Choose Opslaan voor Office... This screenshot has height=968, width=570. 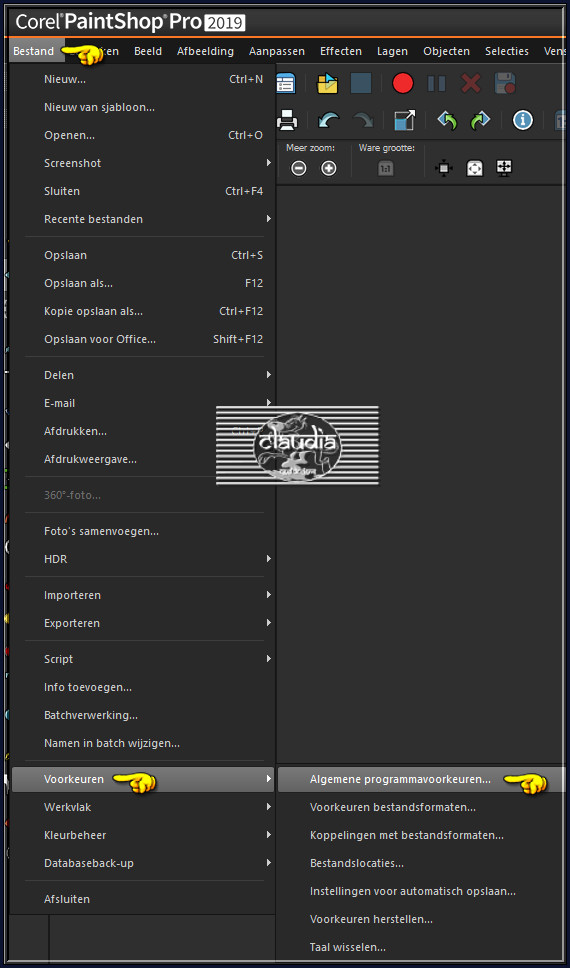[144, 339]
